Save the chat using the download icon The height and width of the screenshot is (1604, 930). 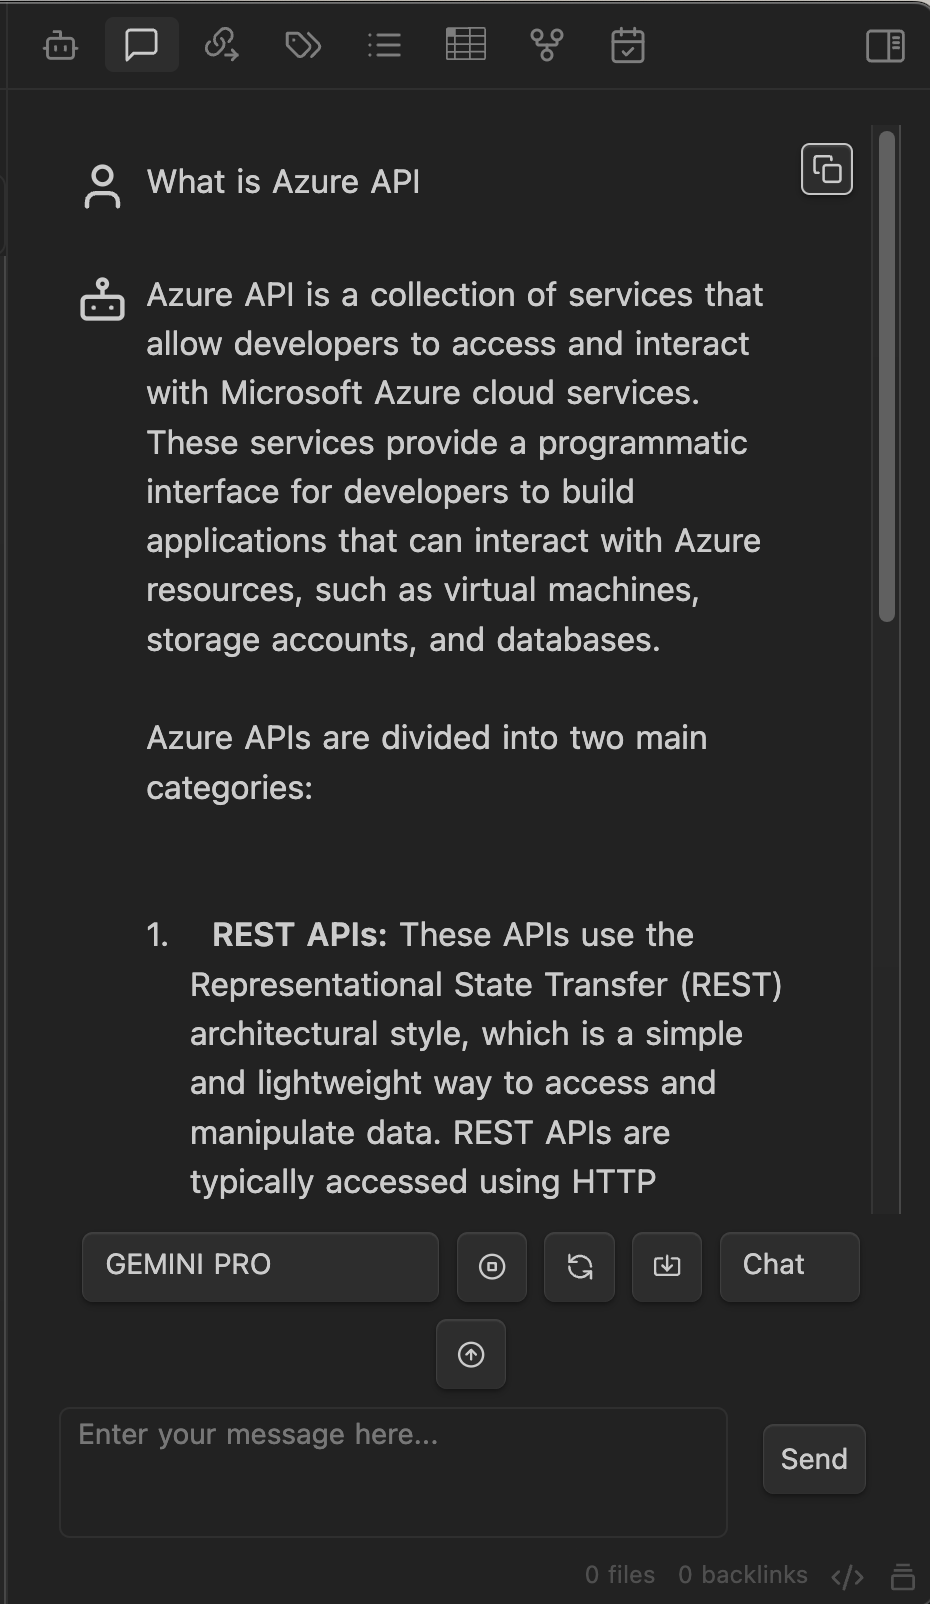667,1267
